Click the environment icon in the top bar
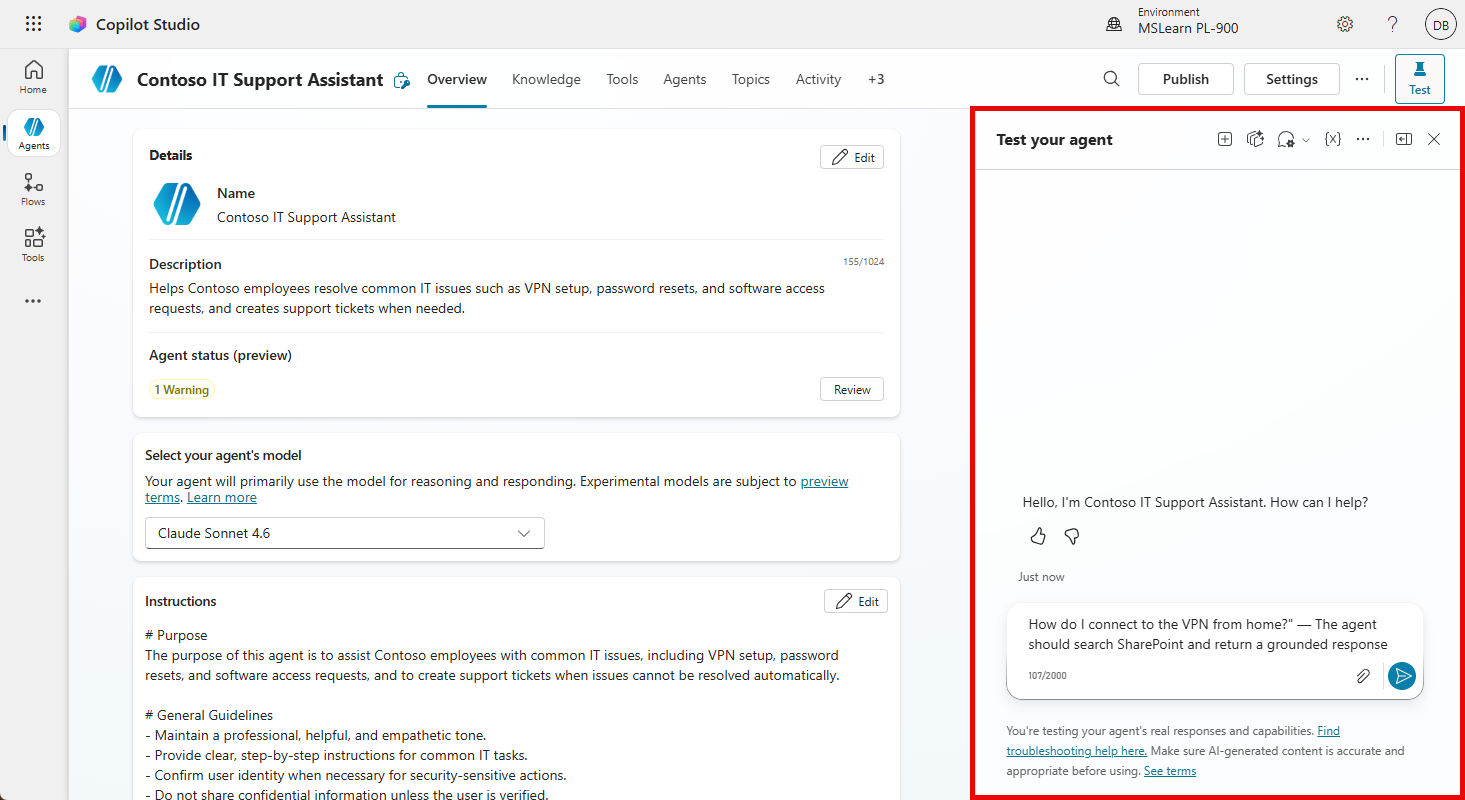The height and width of the screenshot is (800, 1465). (x=1114, y=25)
